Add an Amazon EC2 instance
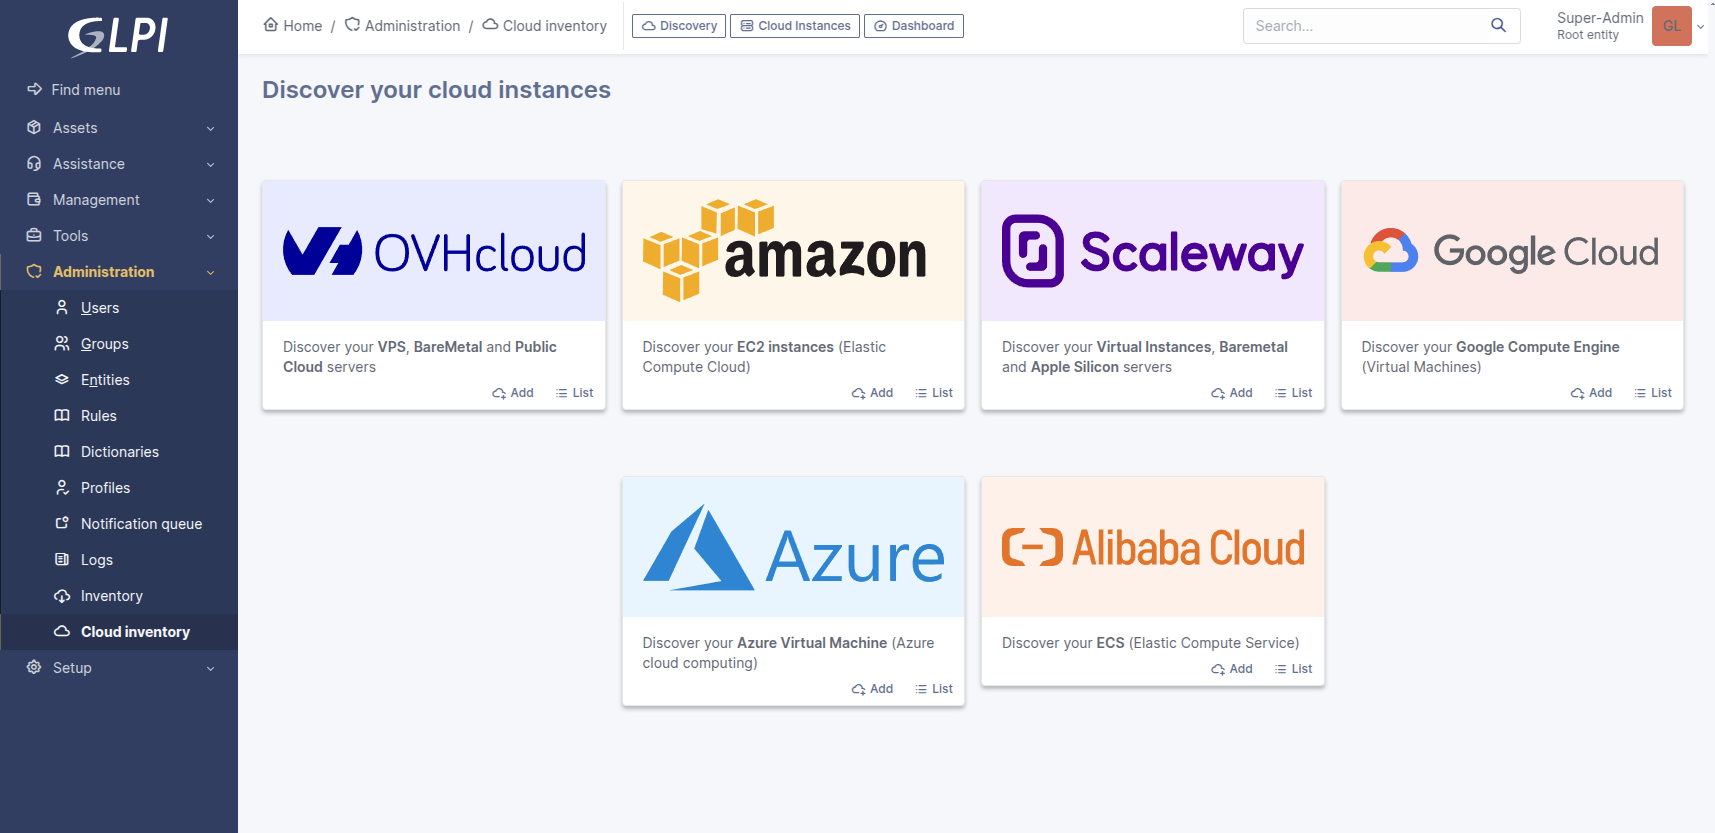Image resolution: width=1715 pixels, height=833 pixels. click(872, 393)
